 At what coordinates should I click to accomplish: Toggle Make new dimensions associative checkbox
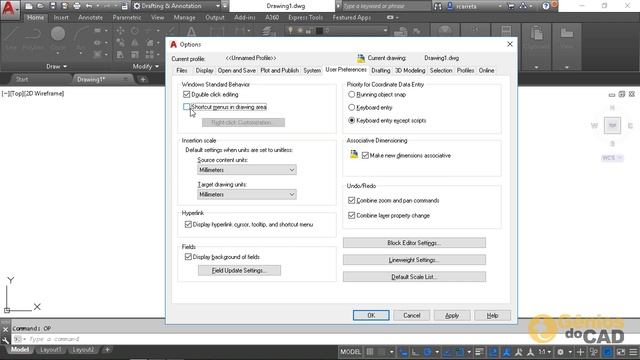coord(365,156)
